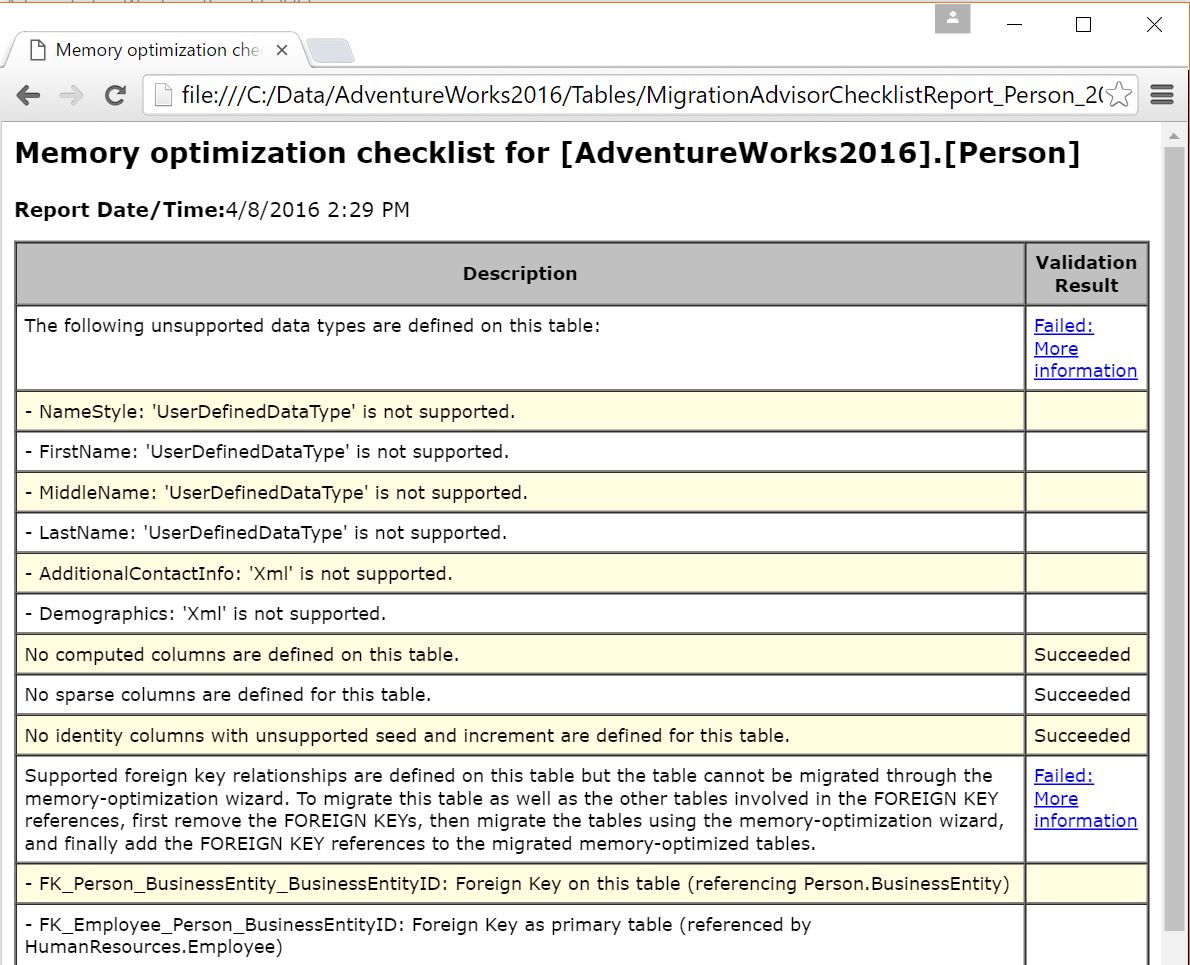The image size is (1190, 965).
Task: Close the browser window
Action: coord(1154,24)
